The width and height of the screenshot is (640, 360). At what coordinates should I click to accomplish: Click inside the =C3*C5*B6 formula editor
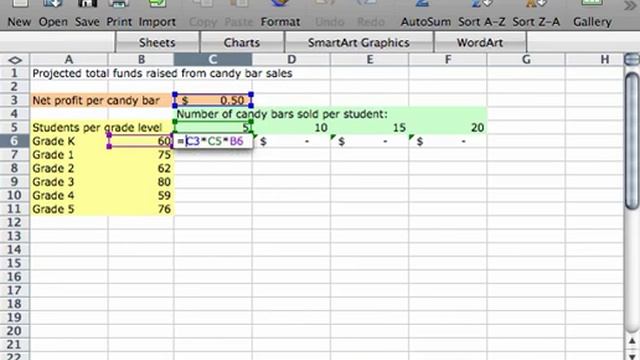click(213, 141)
